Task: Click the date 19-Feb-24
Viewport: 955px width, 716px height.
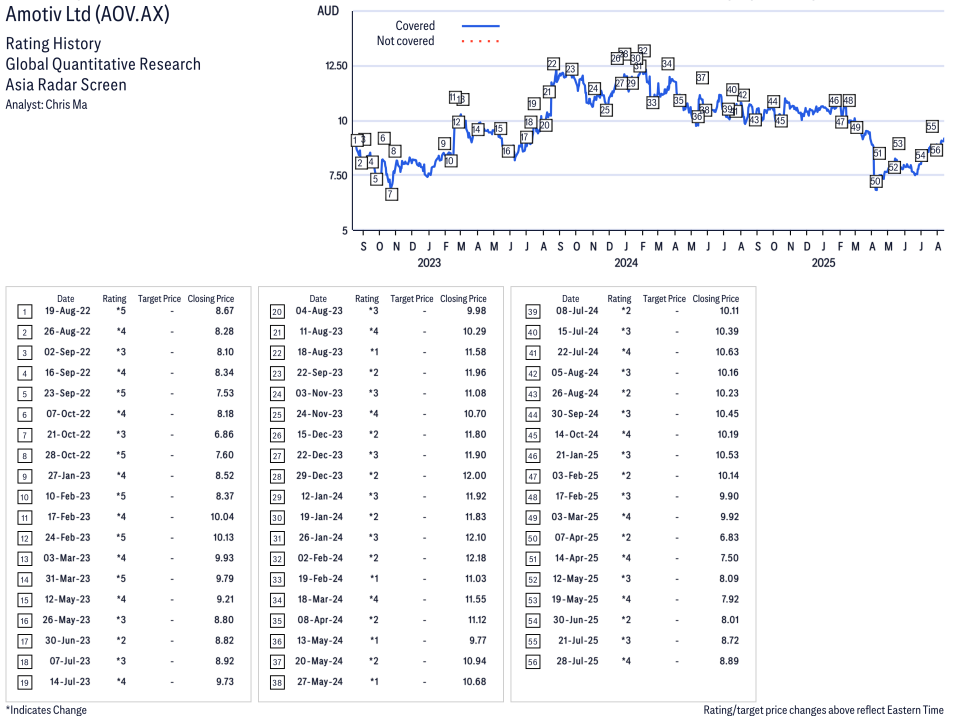Action: [320, 578]
